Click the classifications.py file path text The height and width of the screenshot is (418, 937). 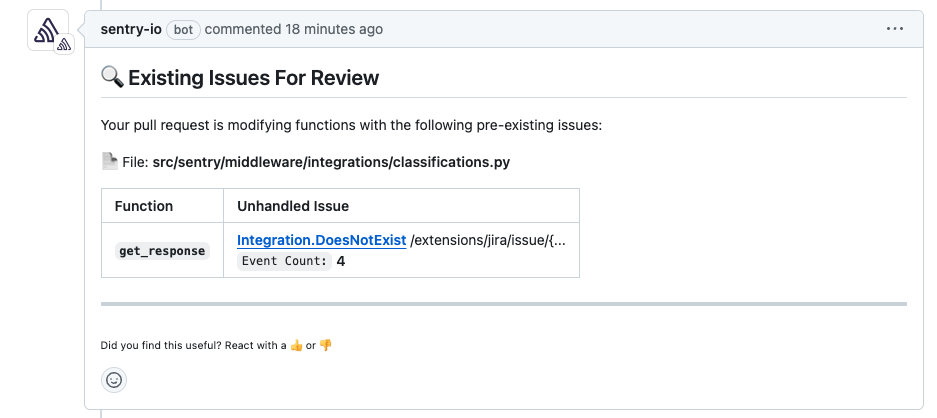pos(331,161)
